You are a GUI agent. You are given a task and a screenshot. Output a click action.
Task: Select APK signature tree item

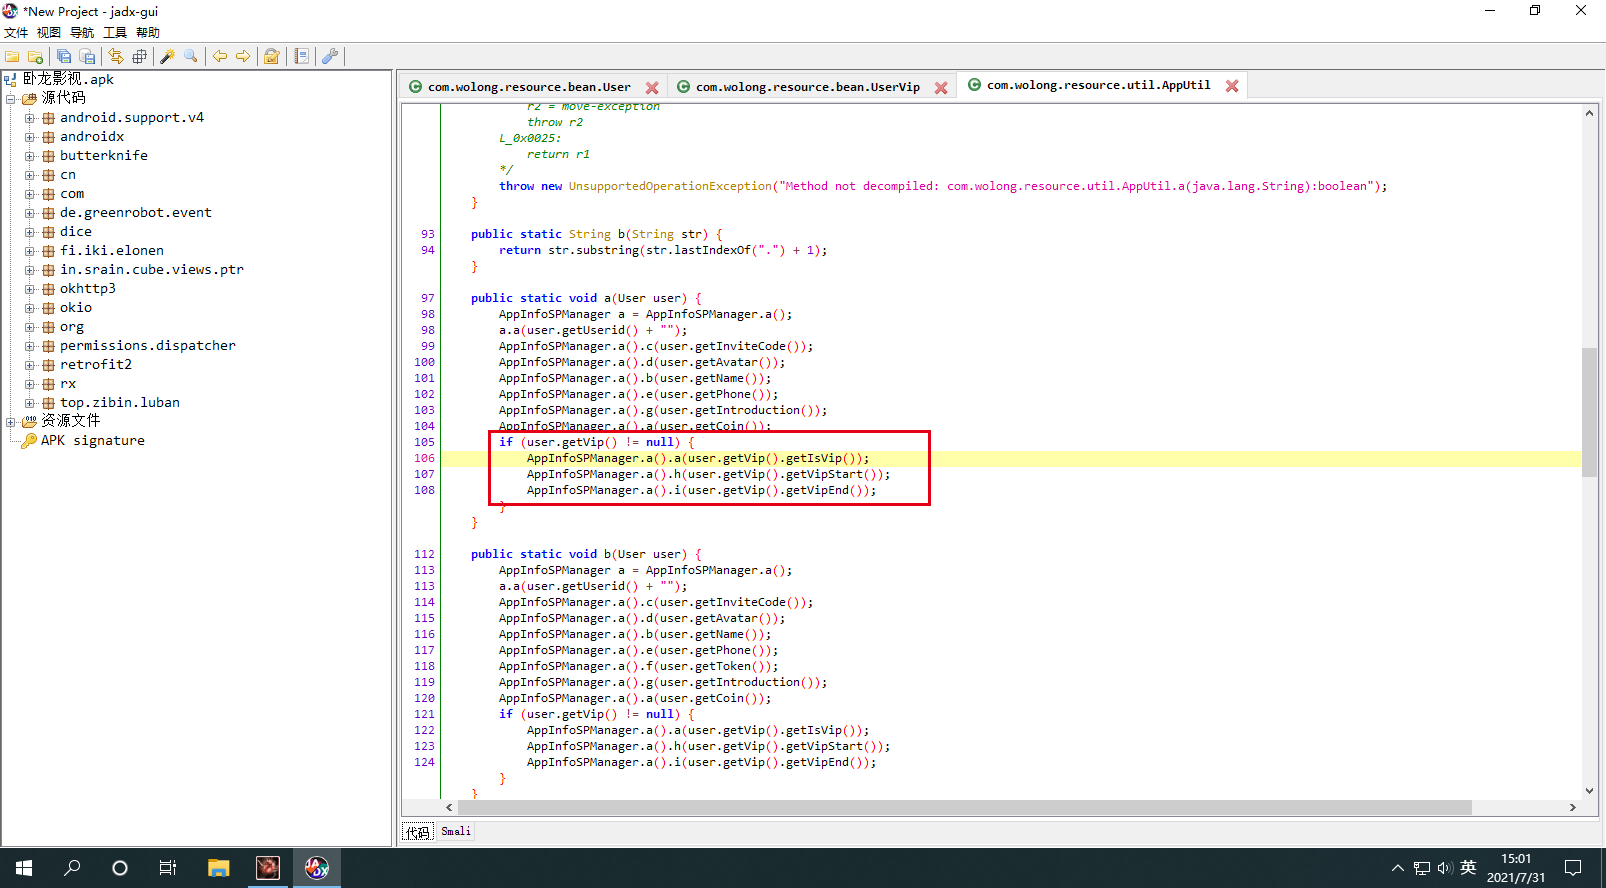coord(92,441)
